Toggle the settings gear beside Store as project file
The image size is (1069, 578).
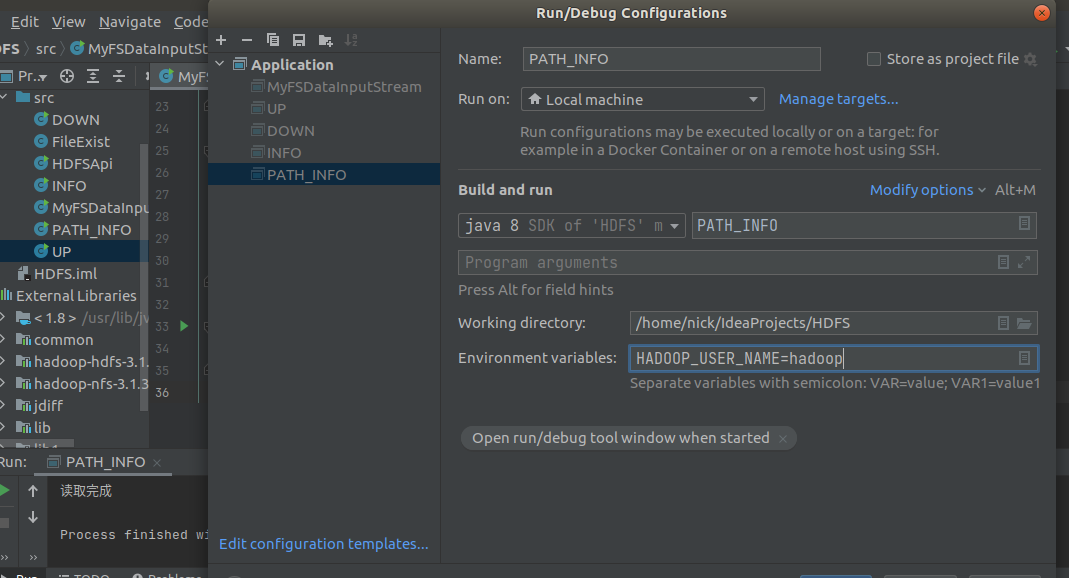tap(1030, 58)
